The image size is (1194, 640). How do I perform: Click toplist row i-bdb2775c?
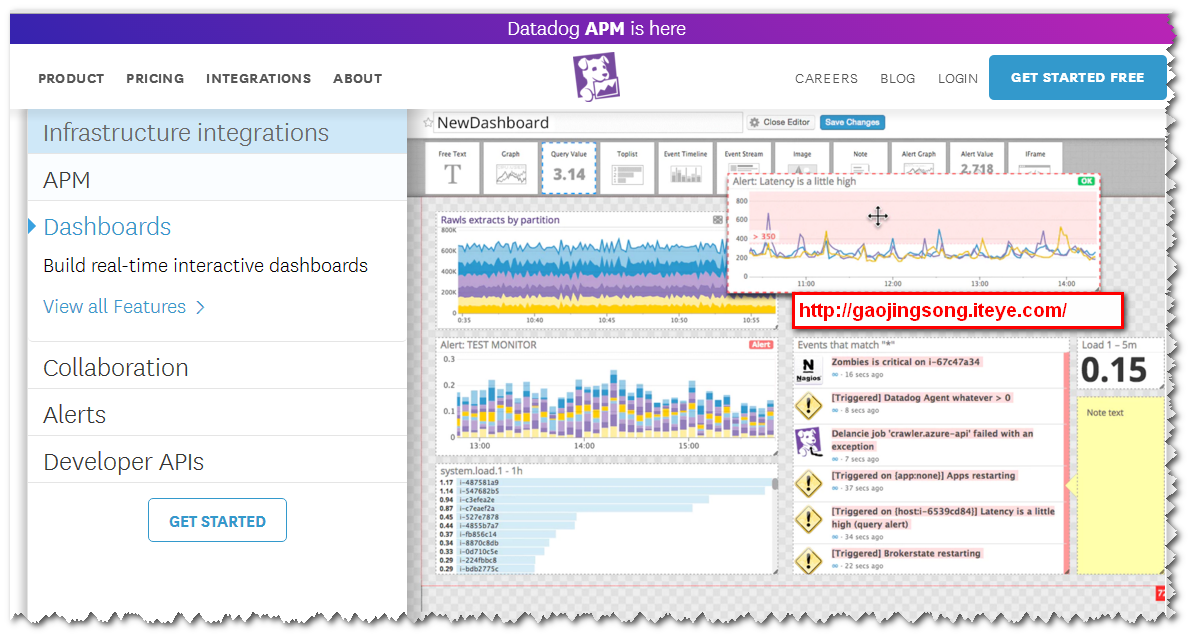pos(487,569)
